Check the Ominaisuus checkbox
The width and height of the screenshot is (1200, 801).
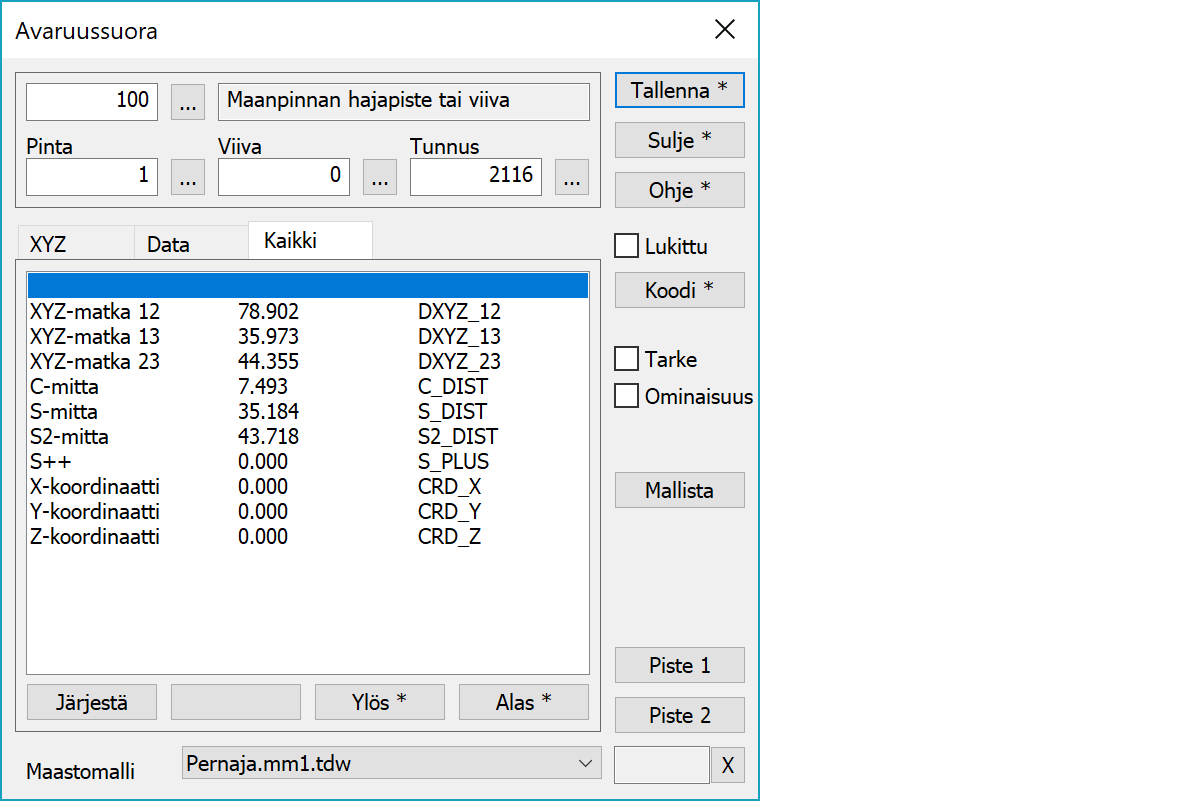coord(627,396)
